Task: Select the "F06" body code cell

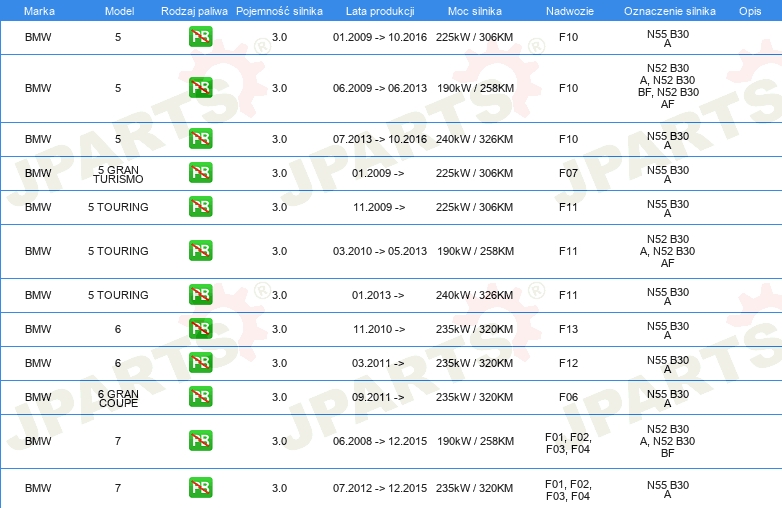Action: click(568, 397)
